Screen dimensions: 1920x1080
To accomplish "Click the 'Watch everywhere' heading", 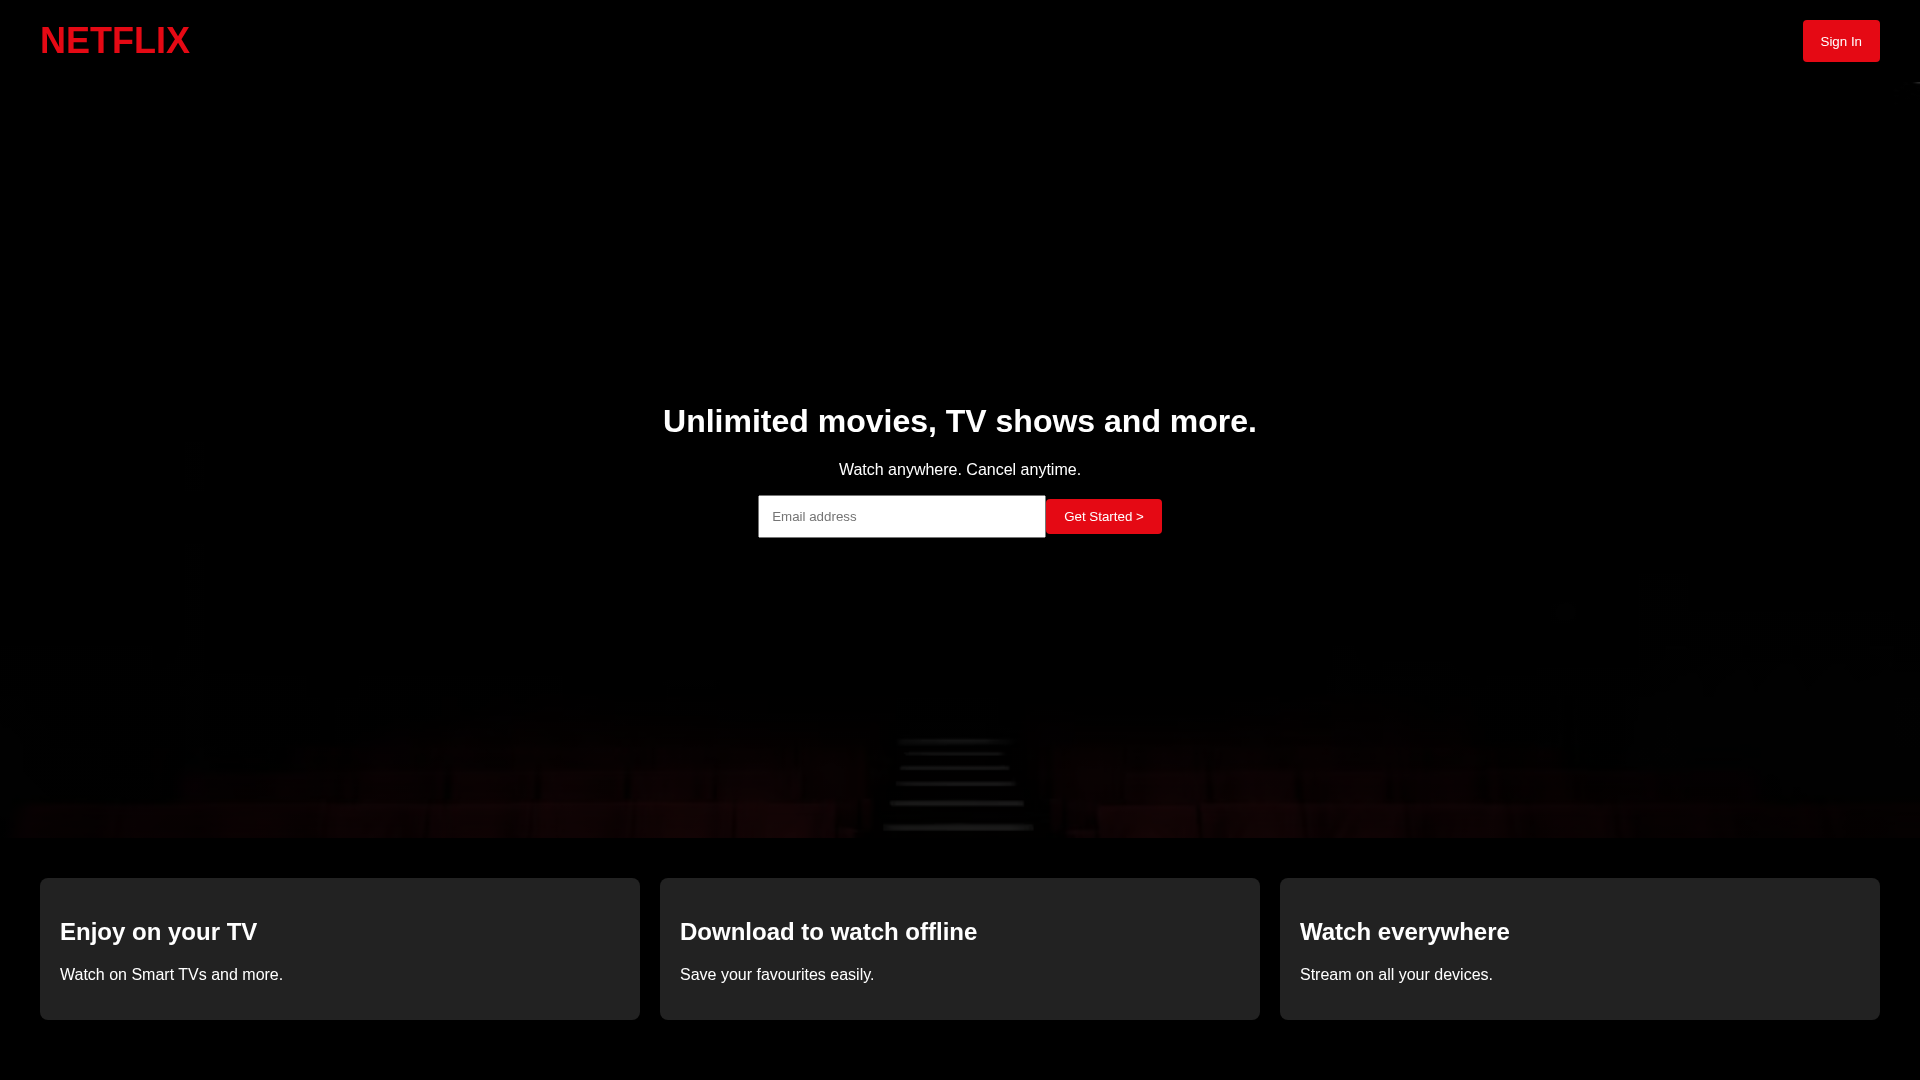I will point(1404,931).
